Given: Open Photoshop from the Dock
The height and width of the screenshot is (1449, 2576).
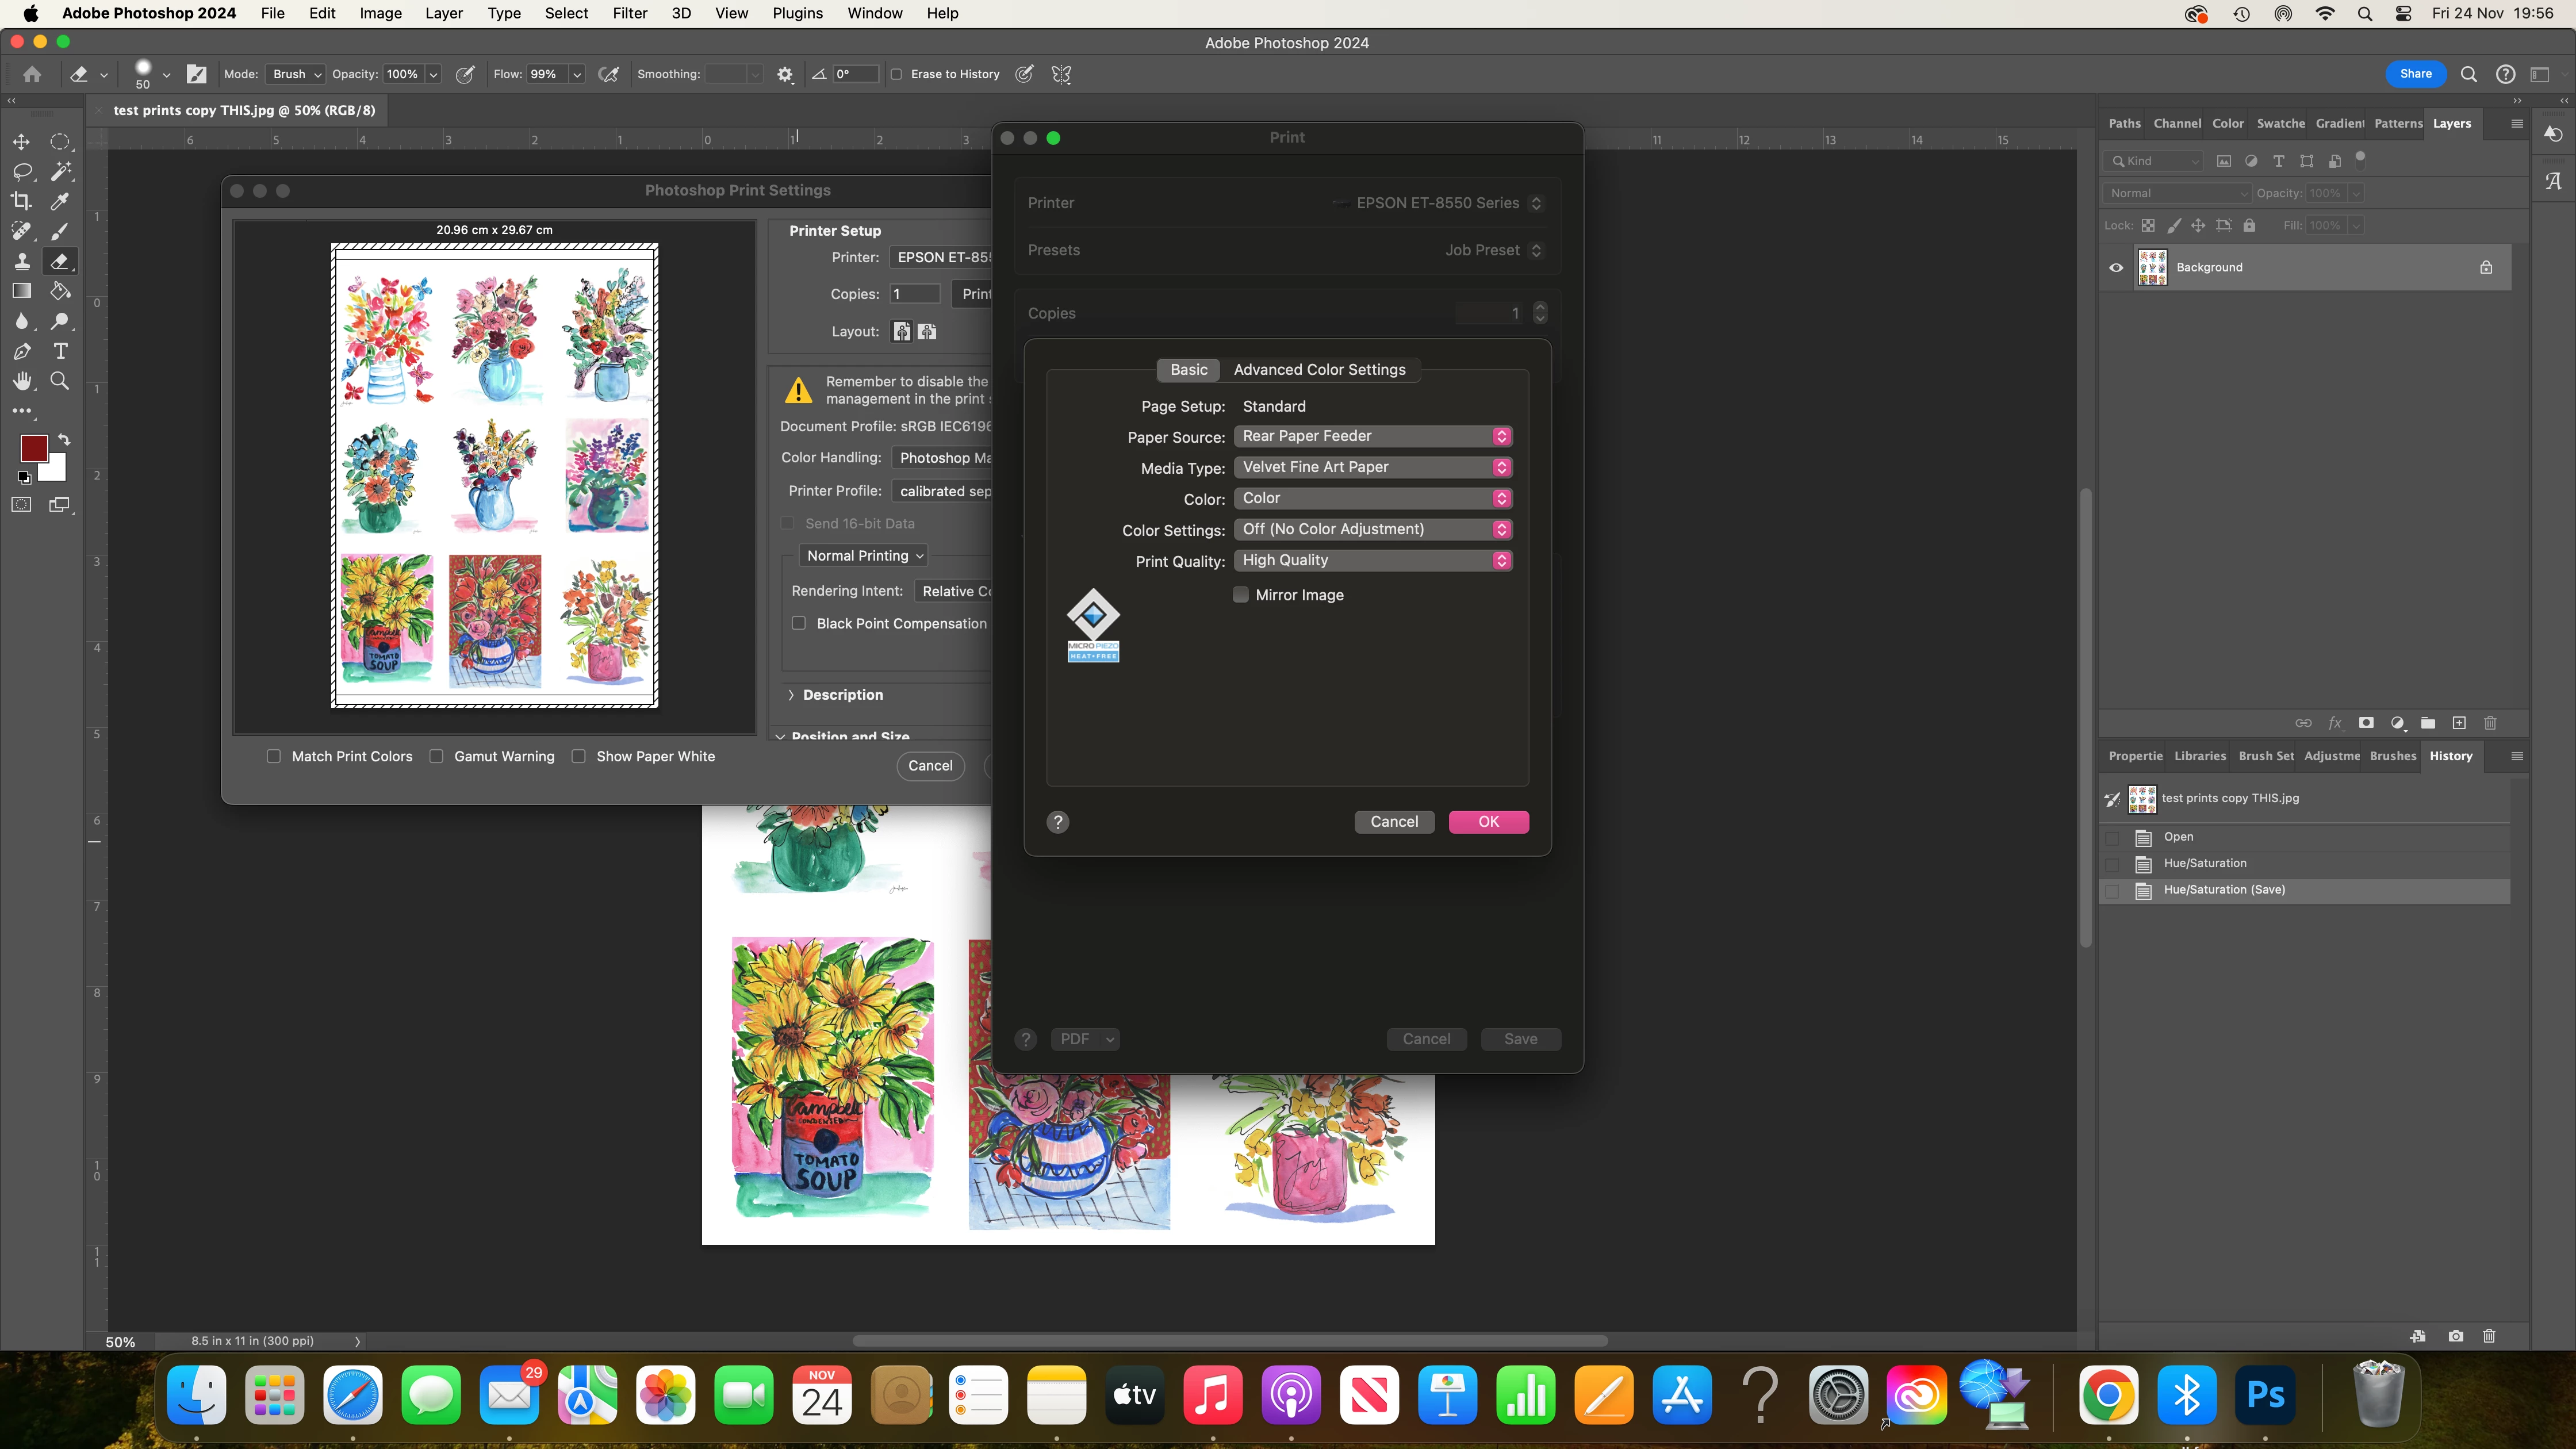Looking at the screenshot, I should [x=2265, y=1395].
